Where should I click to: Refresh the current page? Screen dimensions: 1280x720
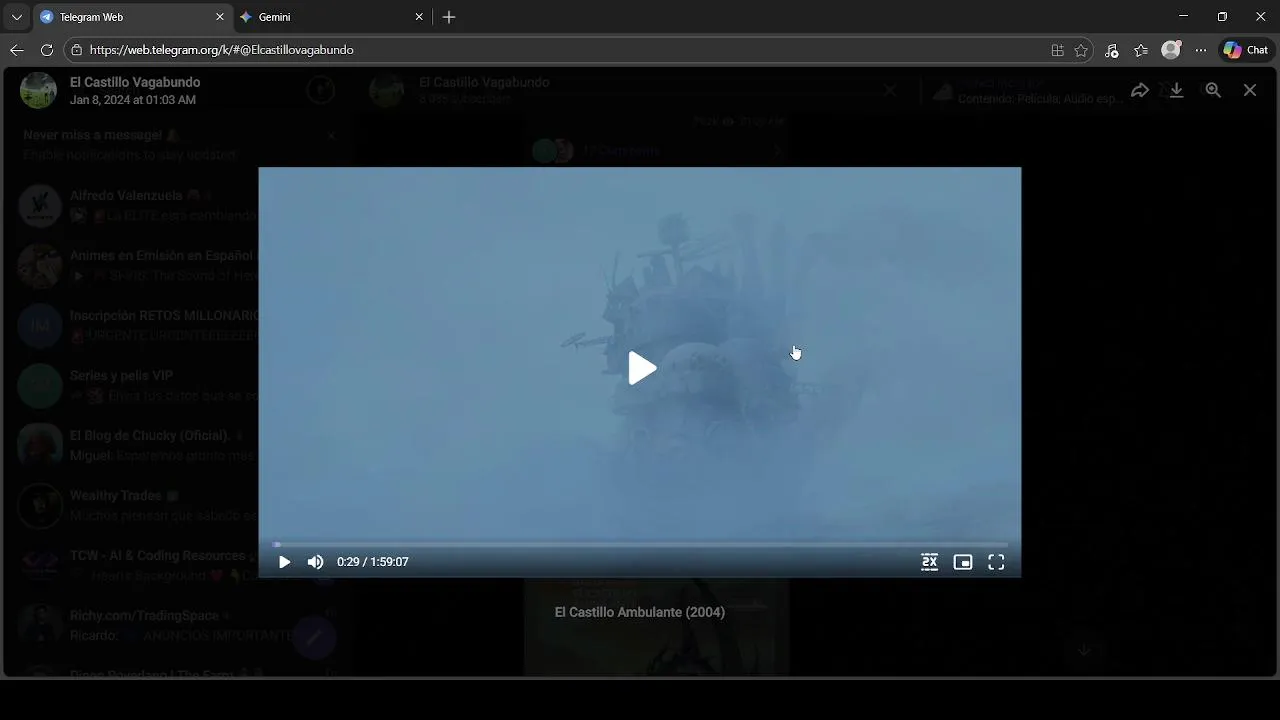click(x=46, y=50)
